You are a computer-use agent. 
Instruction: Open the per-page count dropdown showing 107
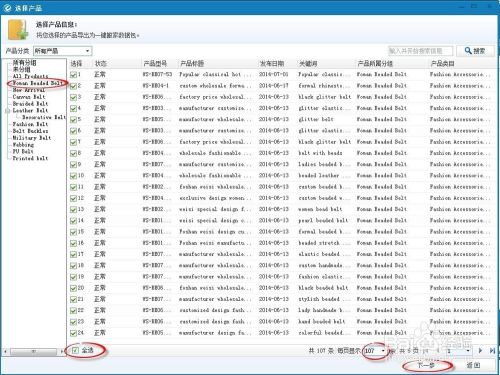click(383, 351)
